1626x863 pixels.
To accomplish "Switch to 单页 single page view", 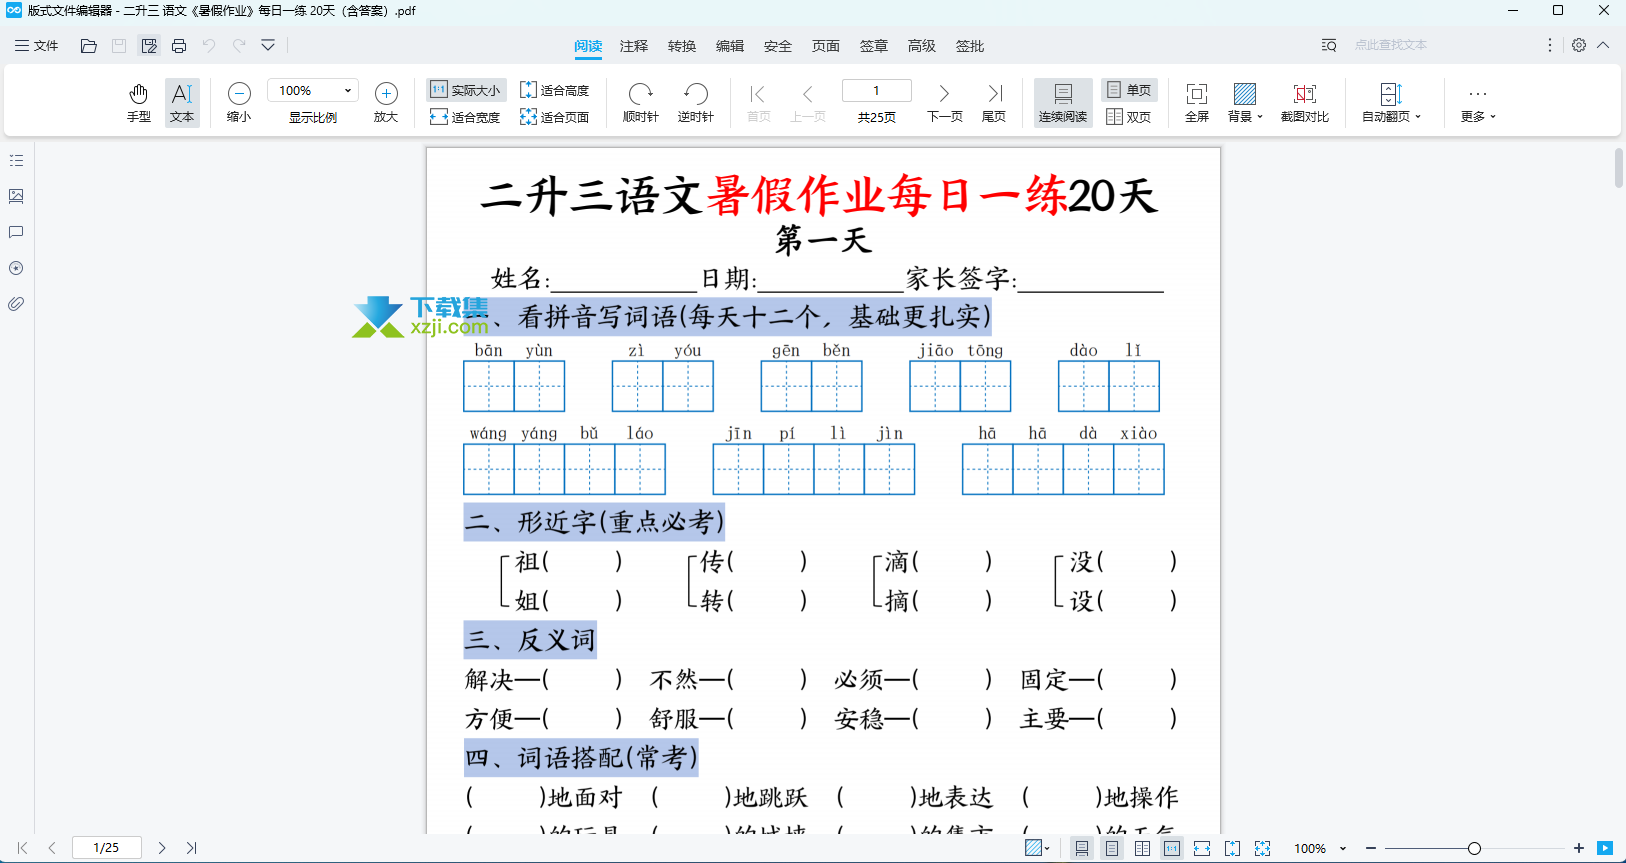I will [1129, 90].
